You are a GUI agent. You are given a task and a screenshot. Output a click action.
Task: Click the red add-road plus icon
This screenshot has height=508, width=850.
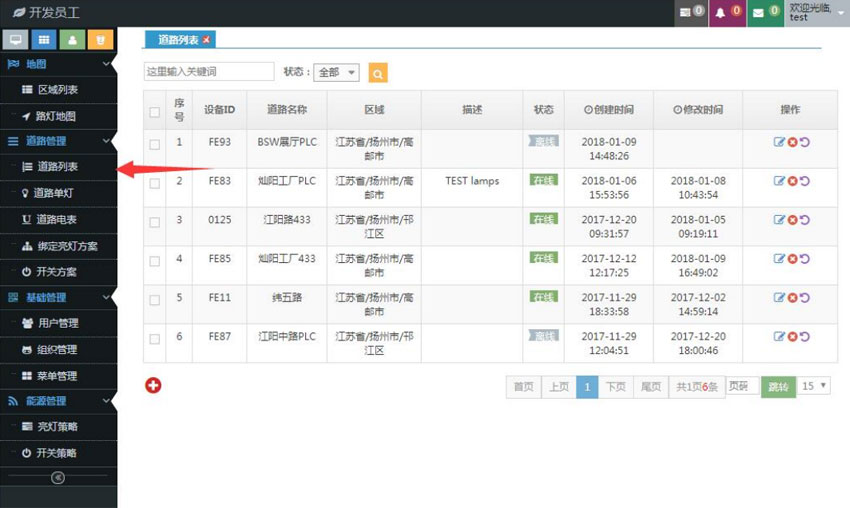153,385
